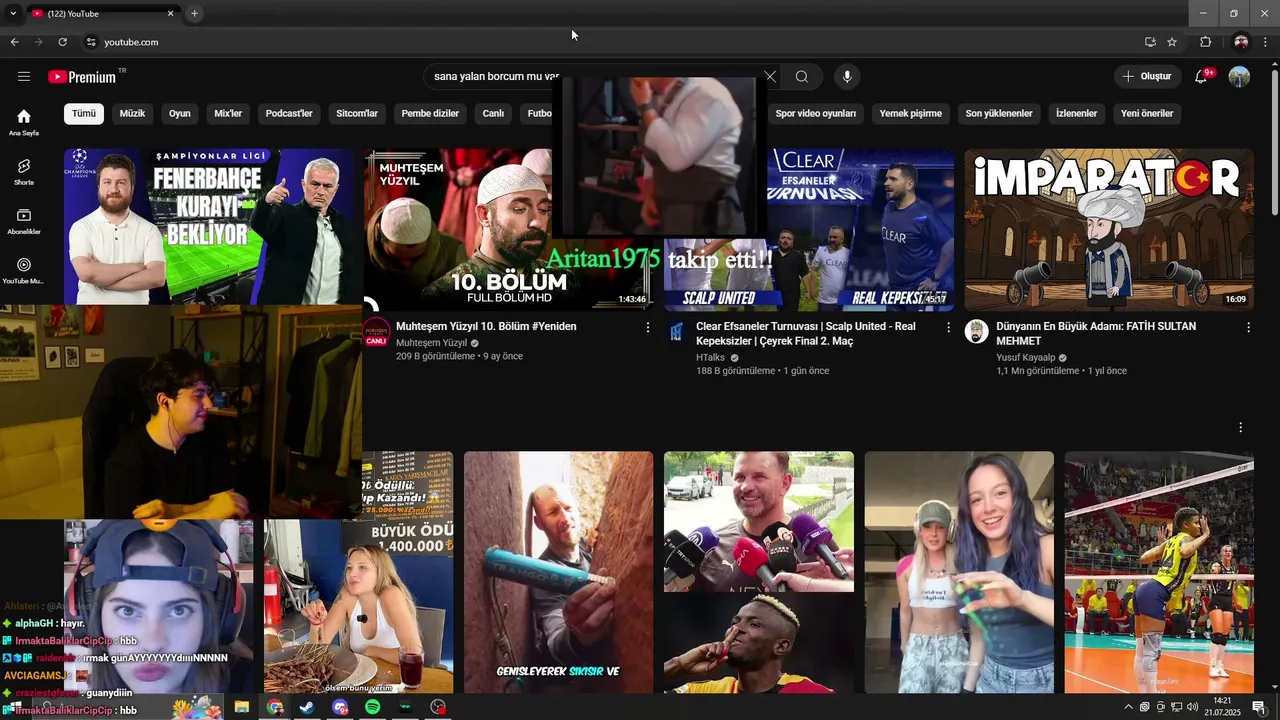Open the notifications bell
The height and width of the screenshot is (720, 1280).
tap(1202, 77)
